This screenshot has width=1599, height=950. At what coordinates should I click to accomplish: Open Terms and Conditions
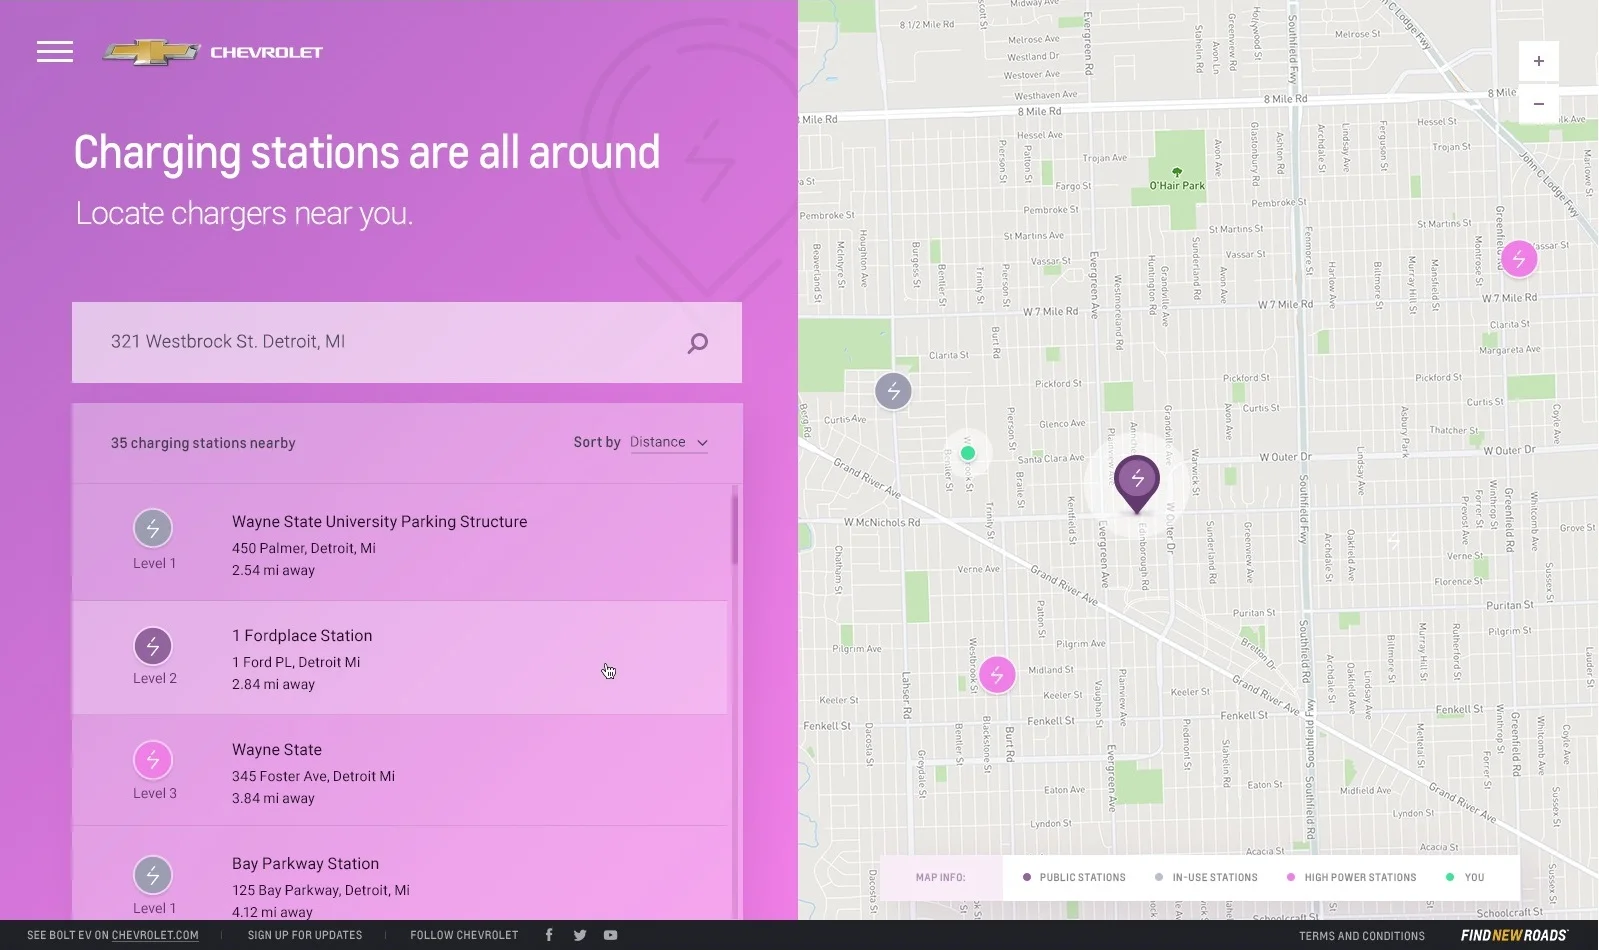pos(1362,936)
